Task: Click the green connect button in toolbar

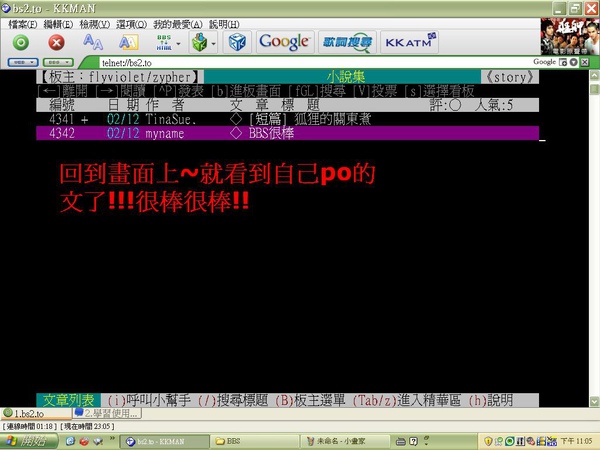Action: (x=21, y=42)
